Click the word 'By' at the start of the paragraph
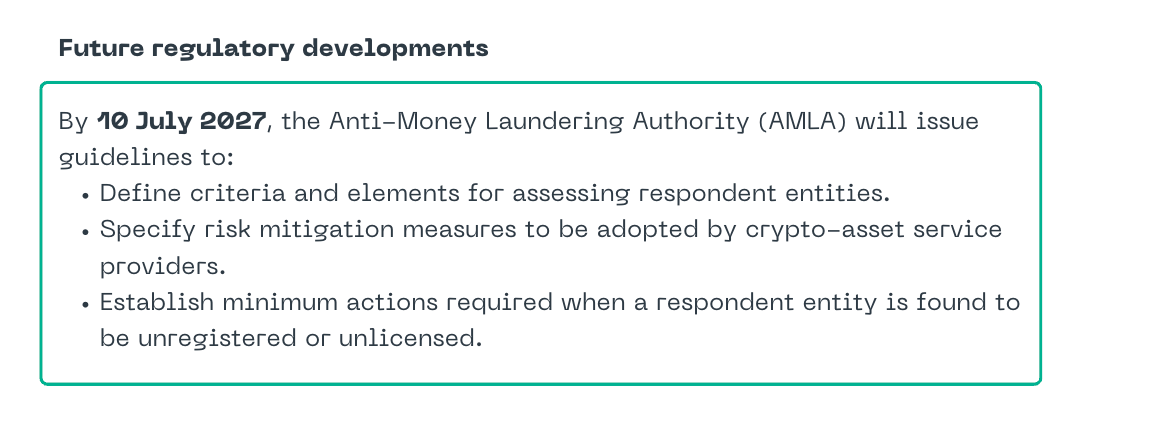This screenshot has width=1152, height=432. [73, 122]
